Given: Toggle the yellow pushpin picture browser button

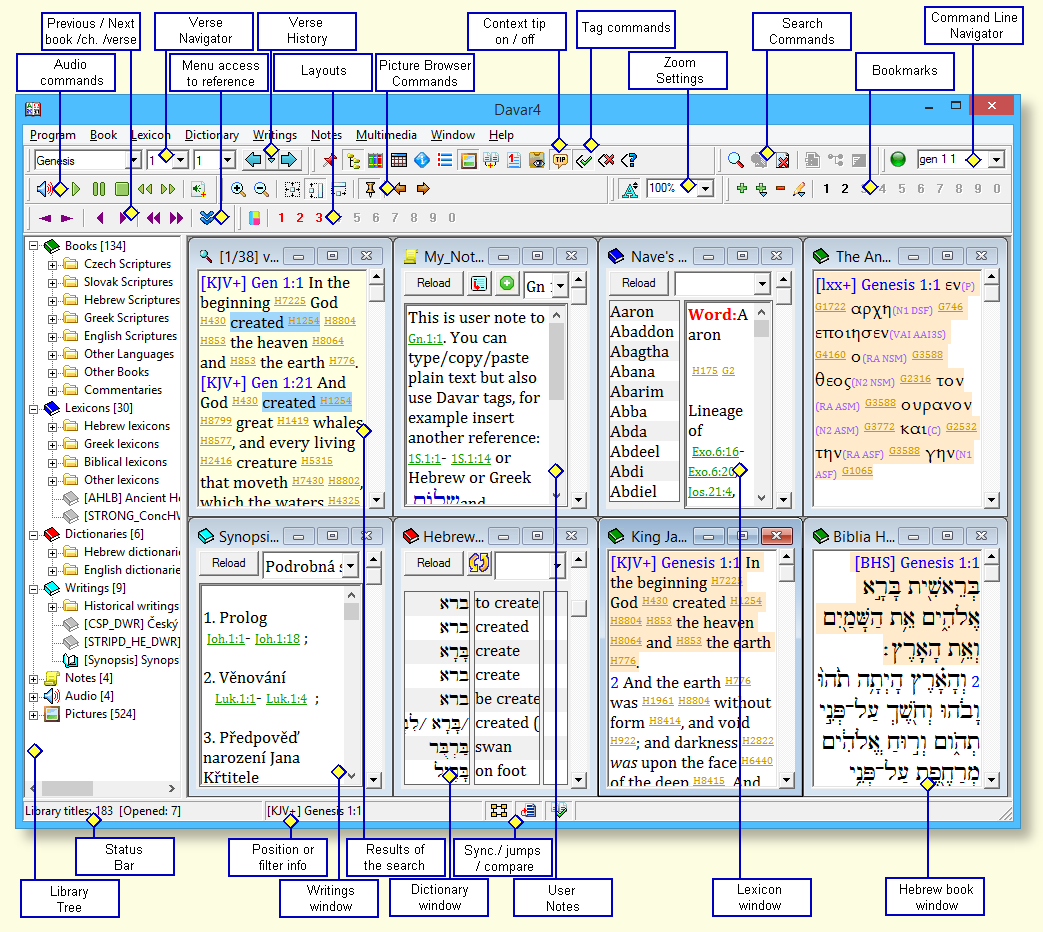Looking at the screenshot, I should pyautogui.click(x=371, y=189).
